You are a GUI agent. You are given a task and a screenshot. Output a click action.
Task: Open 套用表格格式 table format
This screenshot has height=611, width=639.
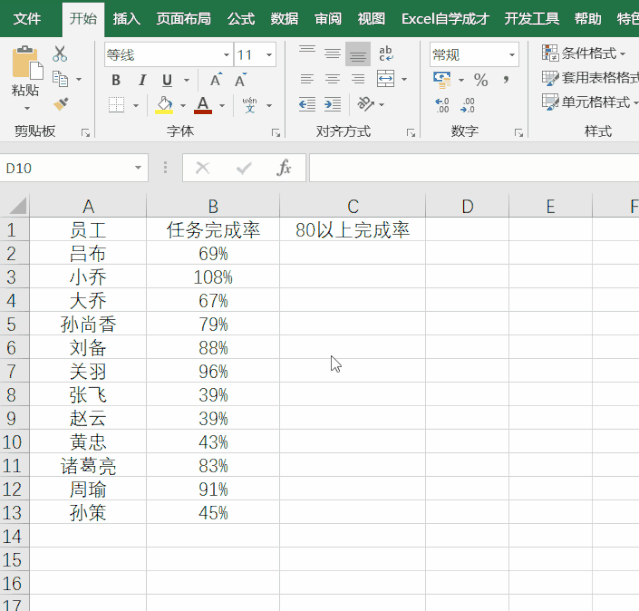coord(590,77)
